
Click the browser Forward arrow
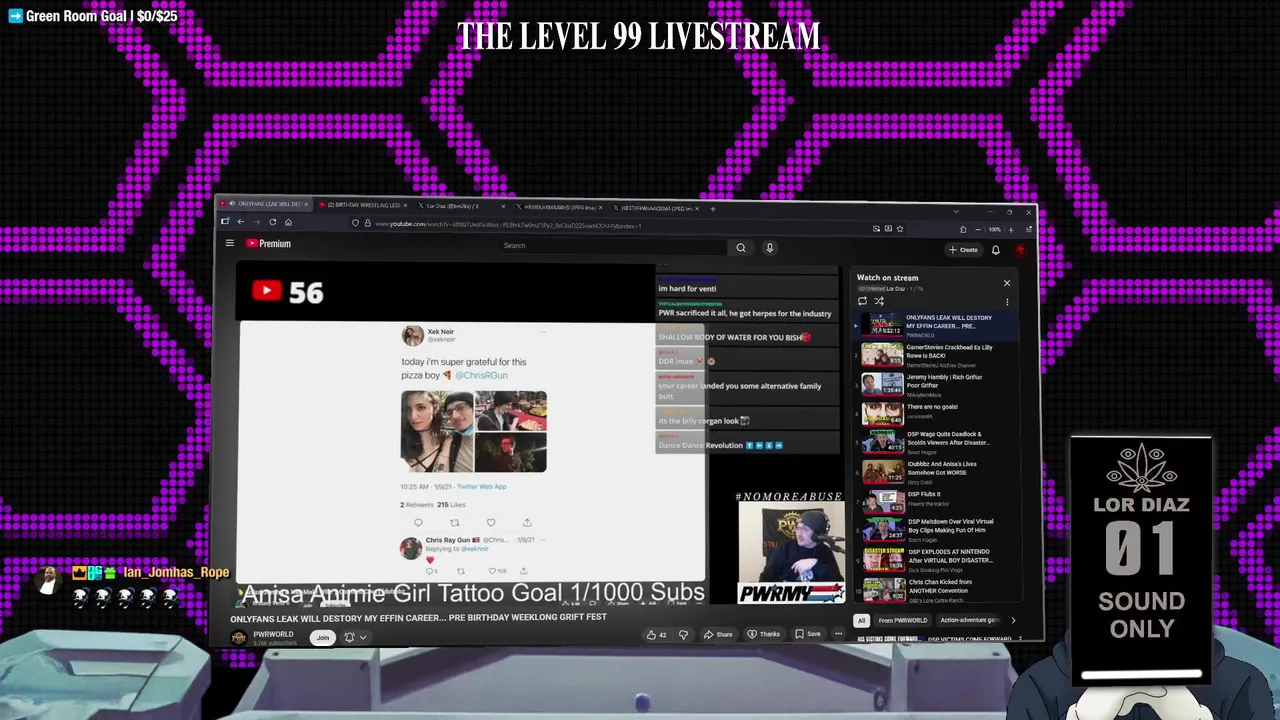point(256,221)
